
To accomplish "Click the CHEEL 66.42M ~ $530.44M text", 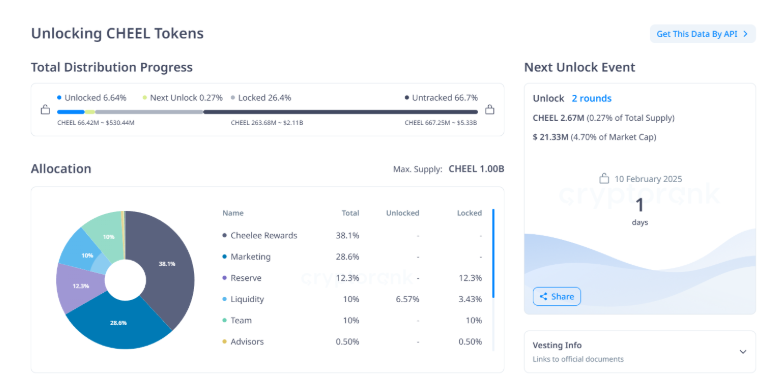I will [96, 123].
